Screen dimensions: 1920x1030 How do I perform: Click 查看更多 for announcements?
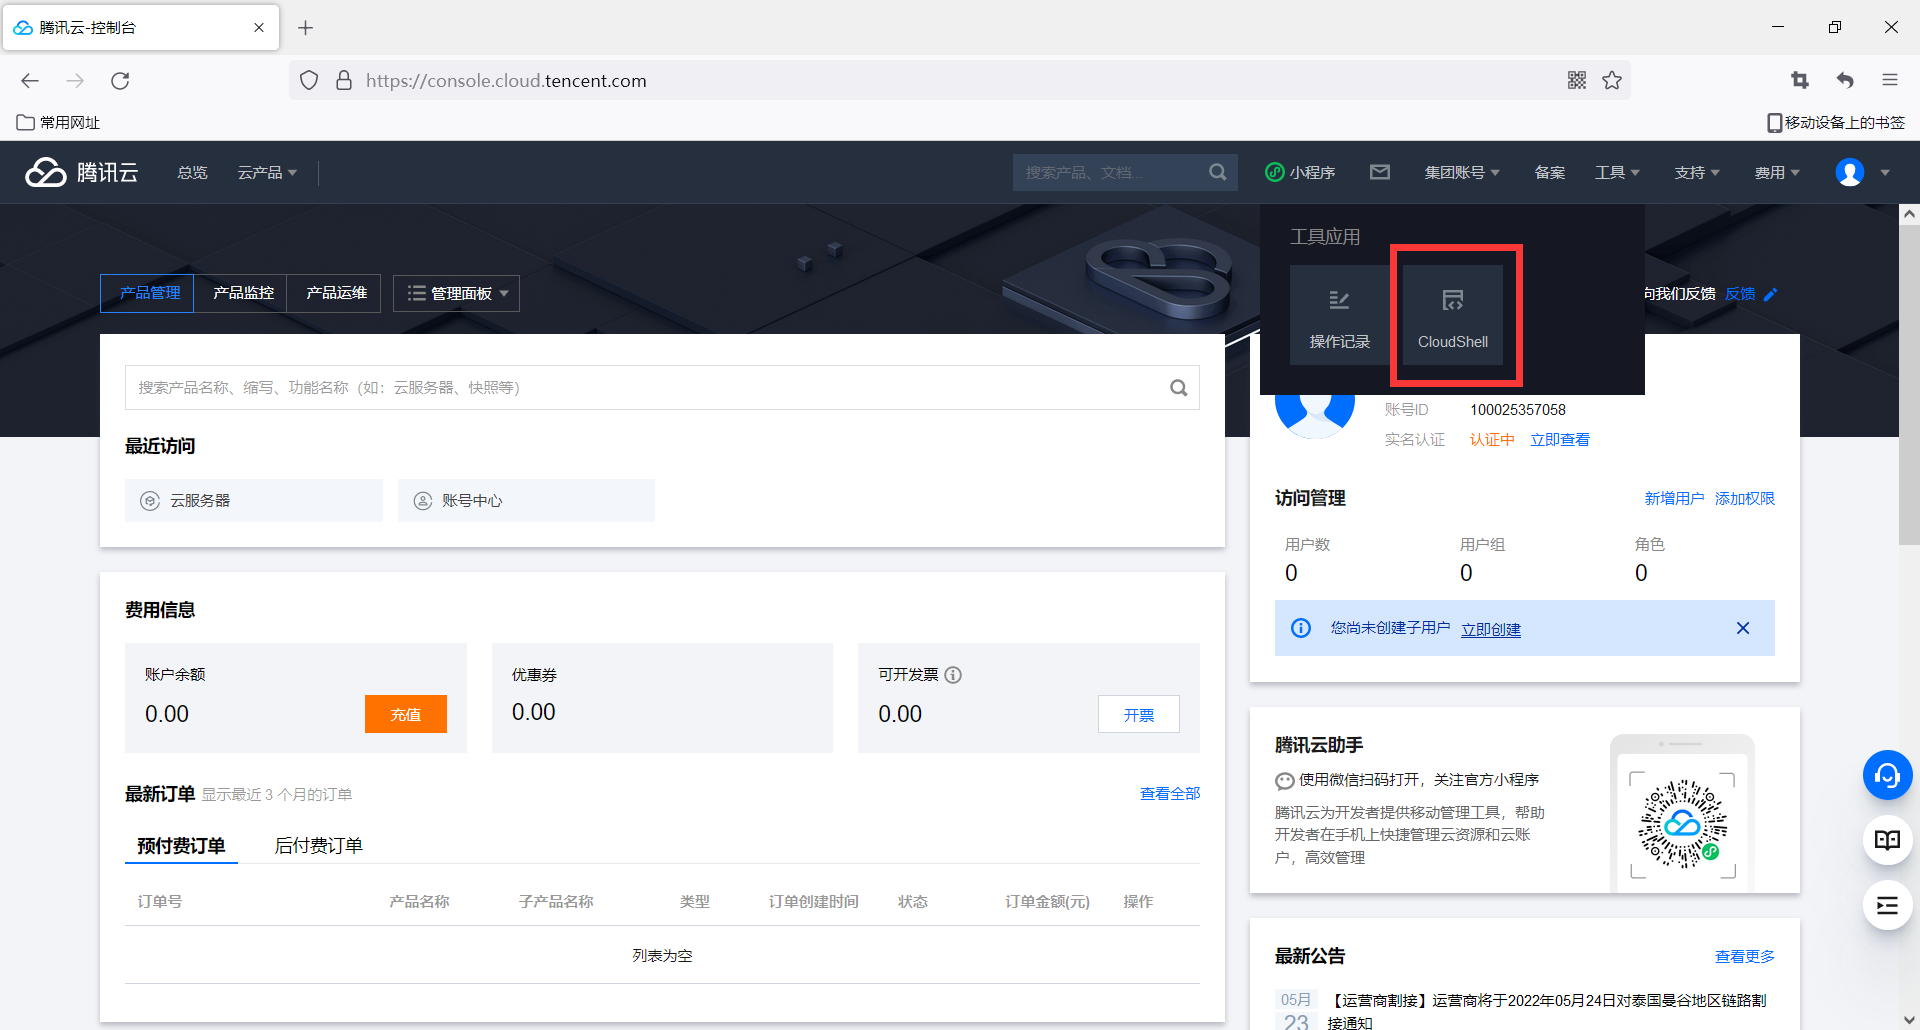point(1745,957)
